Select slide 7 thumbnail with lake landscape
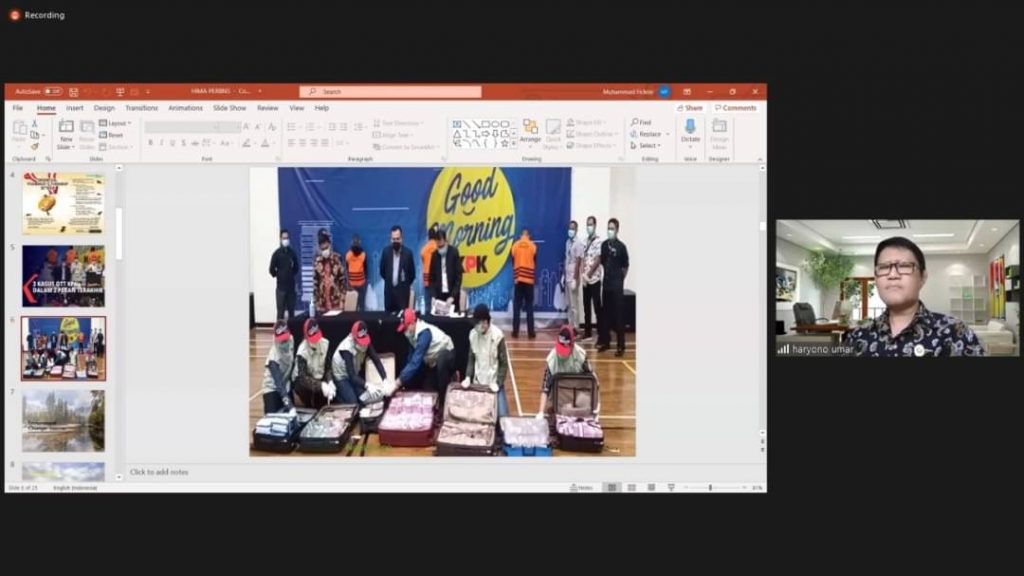Screen dimensions: 1024x576 point(63,421)
